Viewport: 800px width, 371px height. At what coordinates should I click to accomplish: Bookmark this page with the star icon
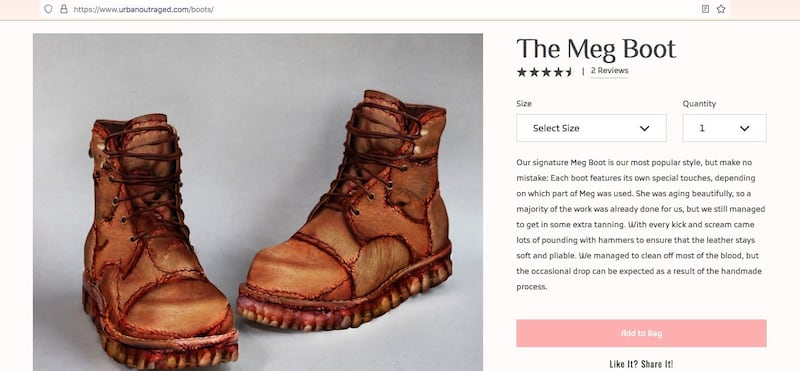(721, 9)
